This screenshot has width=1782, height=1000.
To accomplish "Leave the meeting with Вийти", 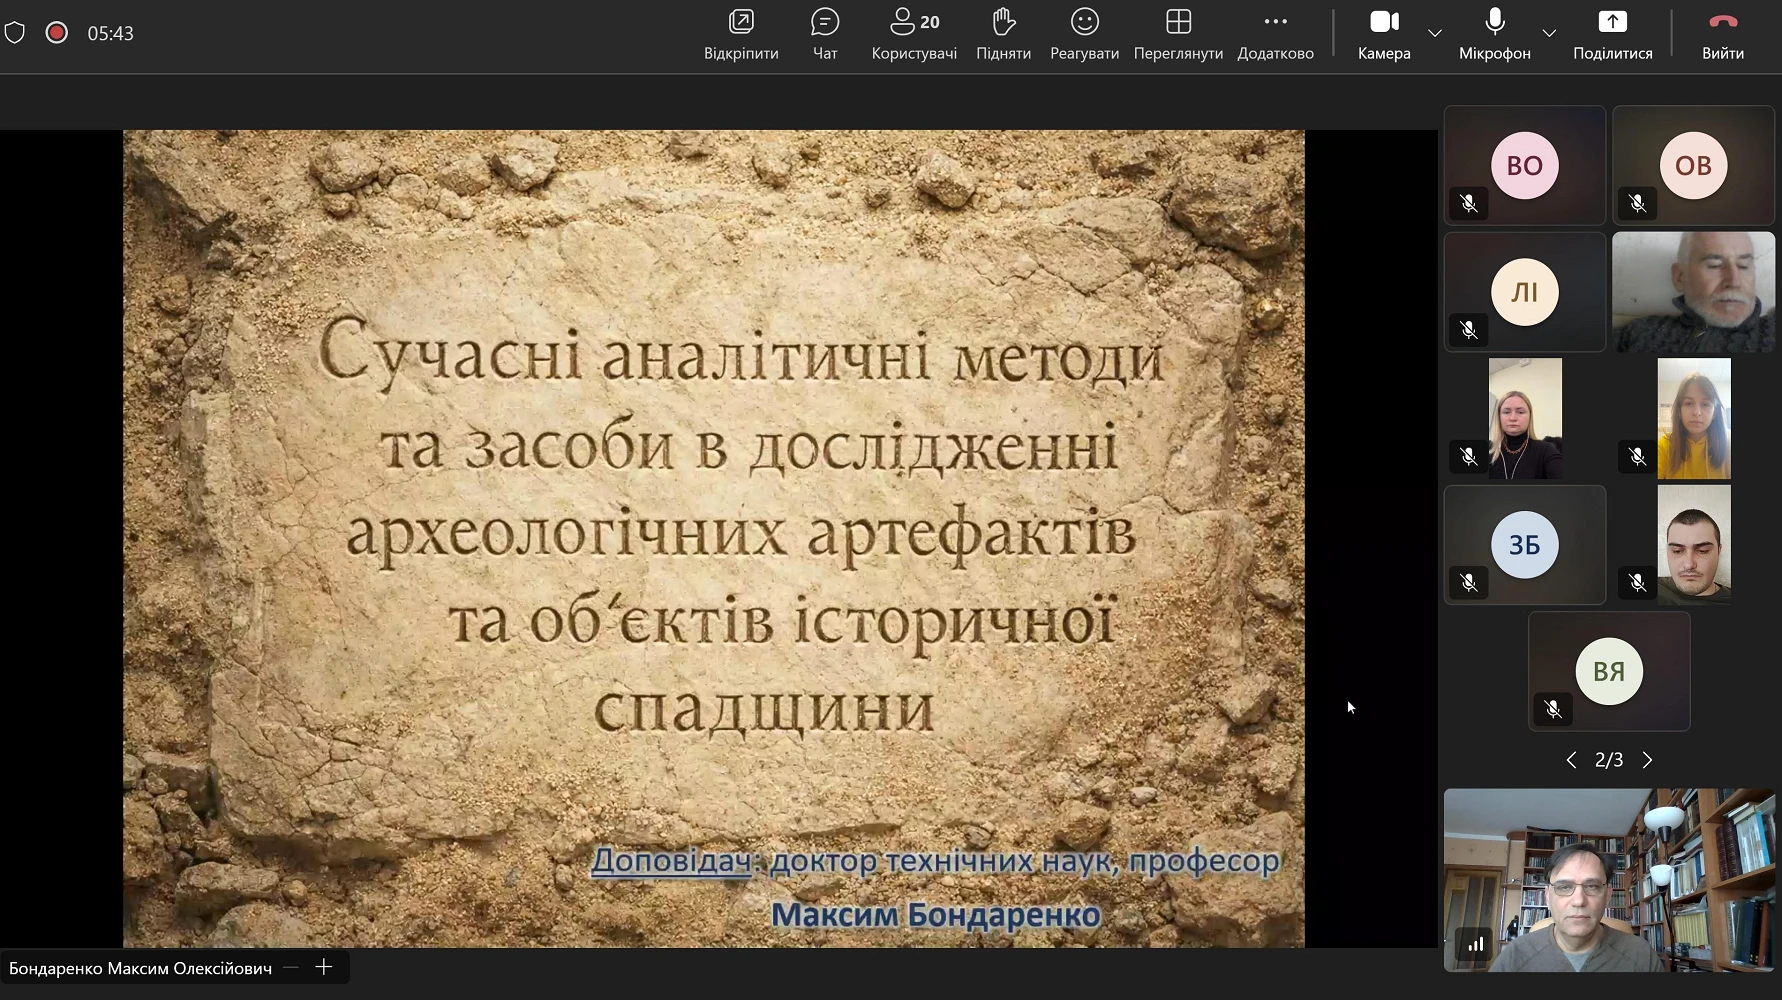I will tap(1722, 33).
